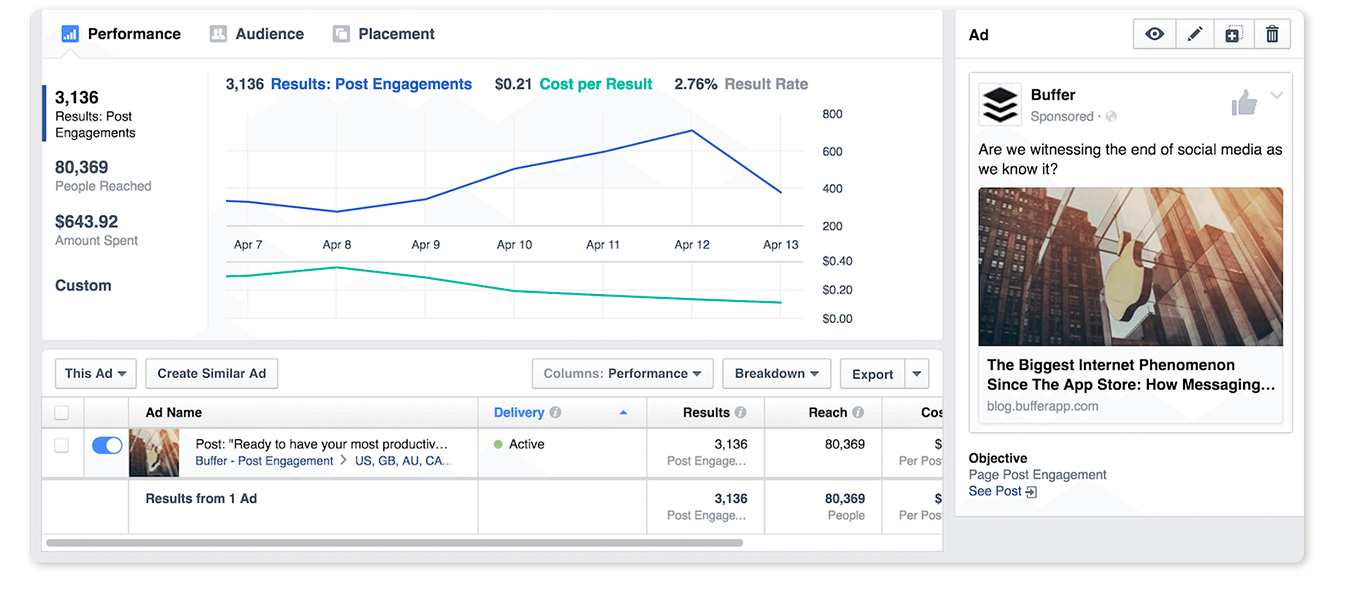1351x601 pixels.
Task: Click the Results from 1 Ad summary text
Action: point(201,498)
